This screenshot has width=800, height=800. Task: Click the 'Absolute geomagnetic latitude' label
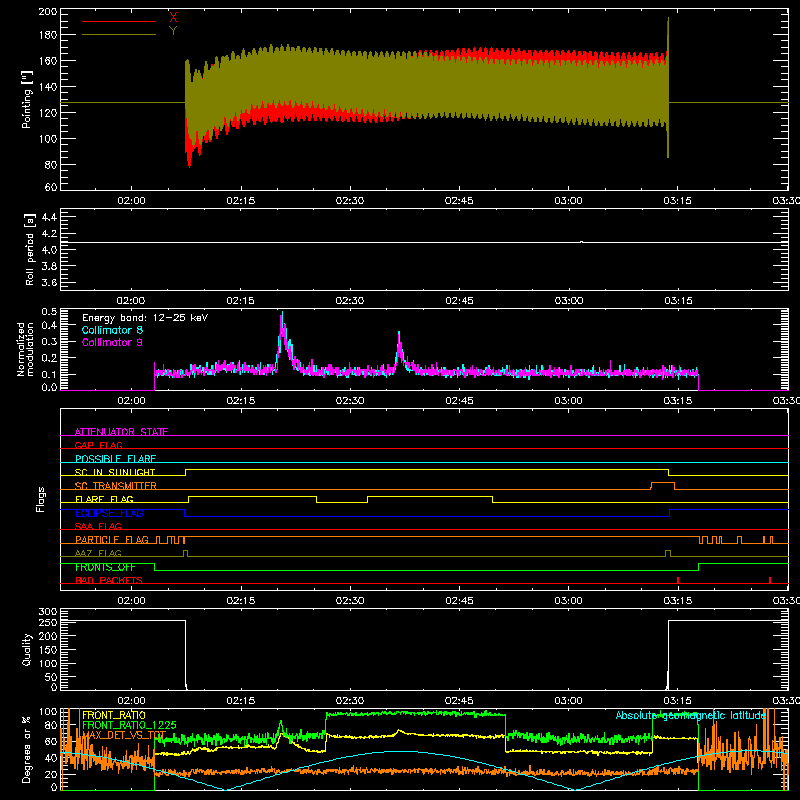coord(691,715)
